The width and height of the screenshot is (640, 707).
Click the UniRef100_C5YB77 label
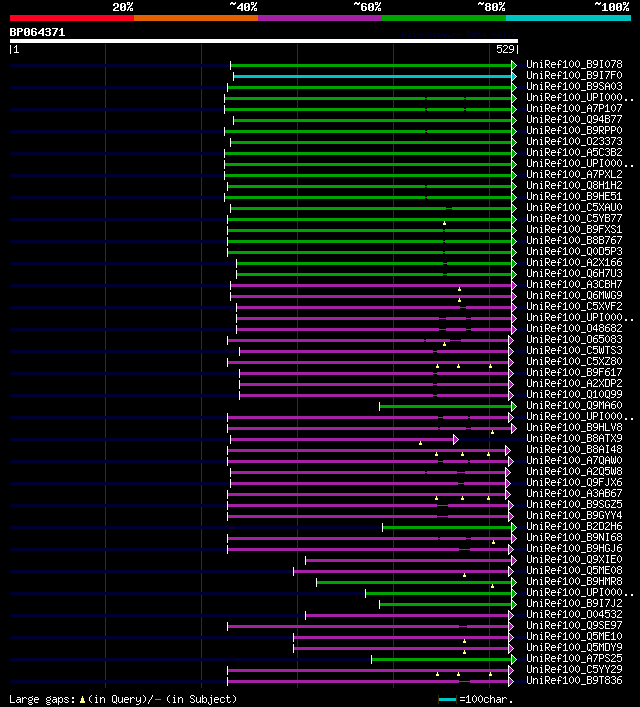[574, 219]
